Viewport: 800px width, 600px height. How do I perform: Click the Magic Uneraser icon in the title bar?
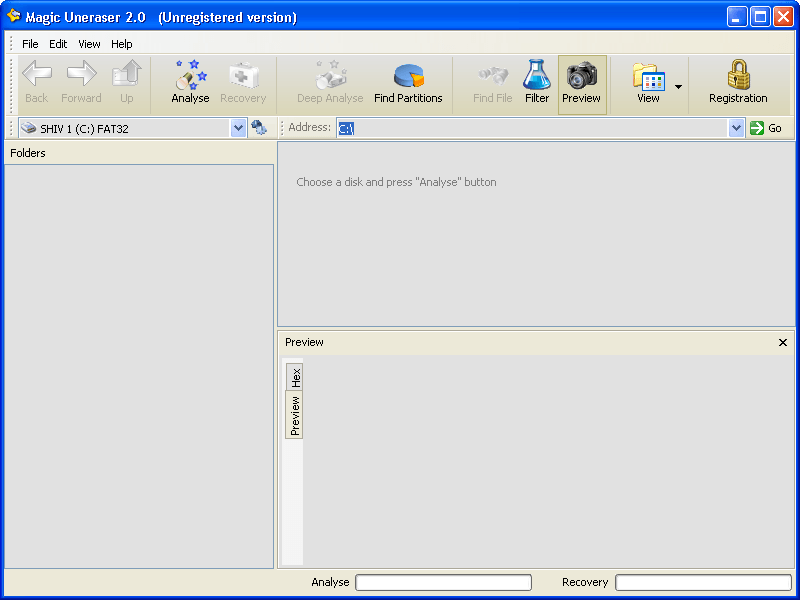(12, 16)
